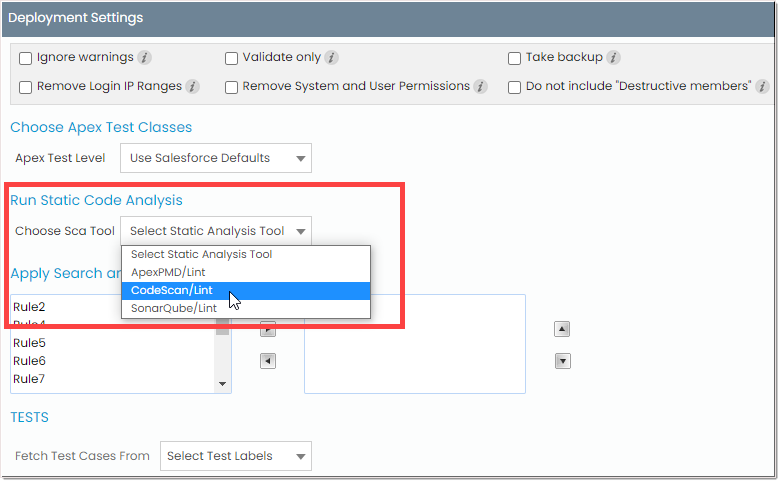Collapse the Choose Sca Tool dropdown
This screenshot has height=483, width=781.
(215, 231)
